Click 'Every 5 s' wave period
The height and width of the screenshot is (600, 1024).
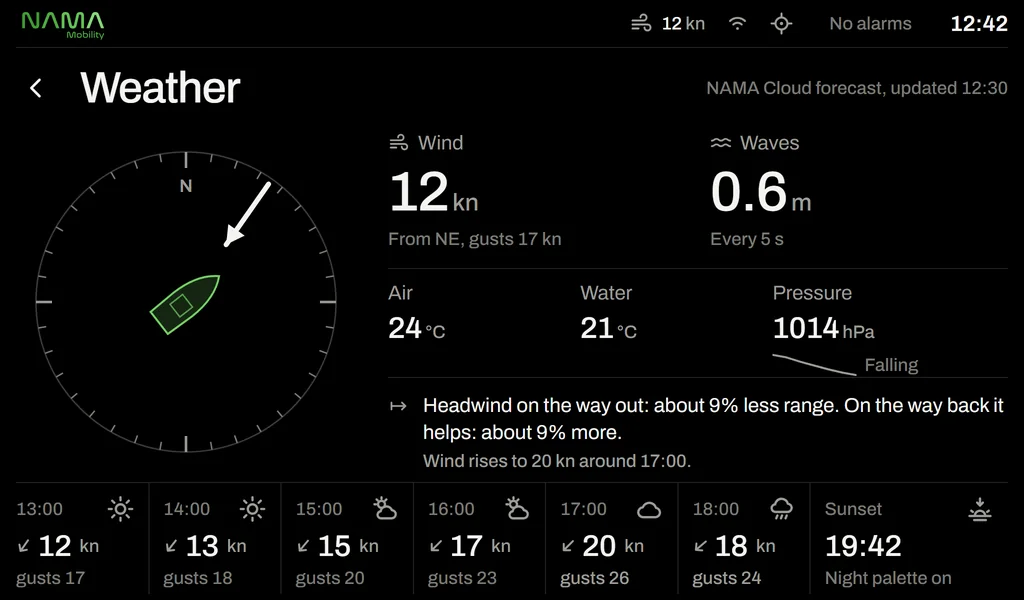pos(747,240)
